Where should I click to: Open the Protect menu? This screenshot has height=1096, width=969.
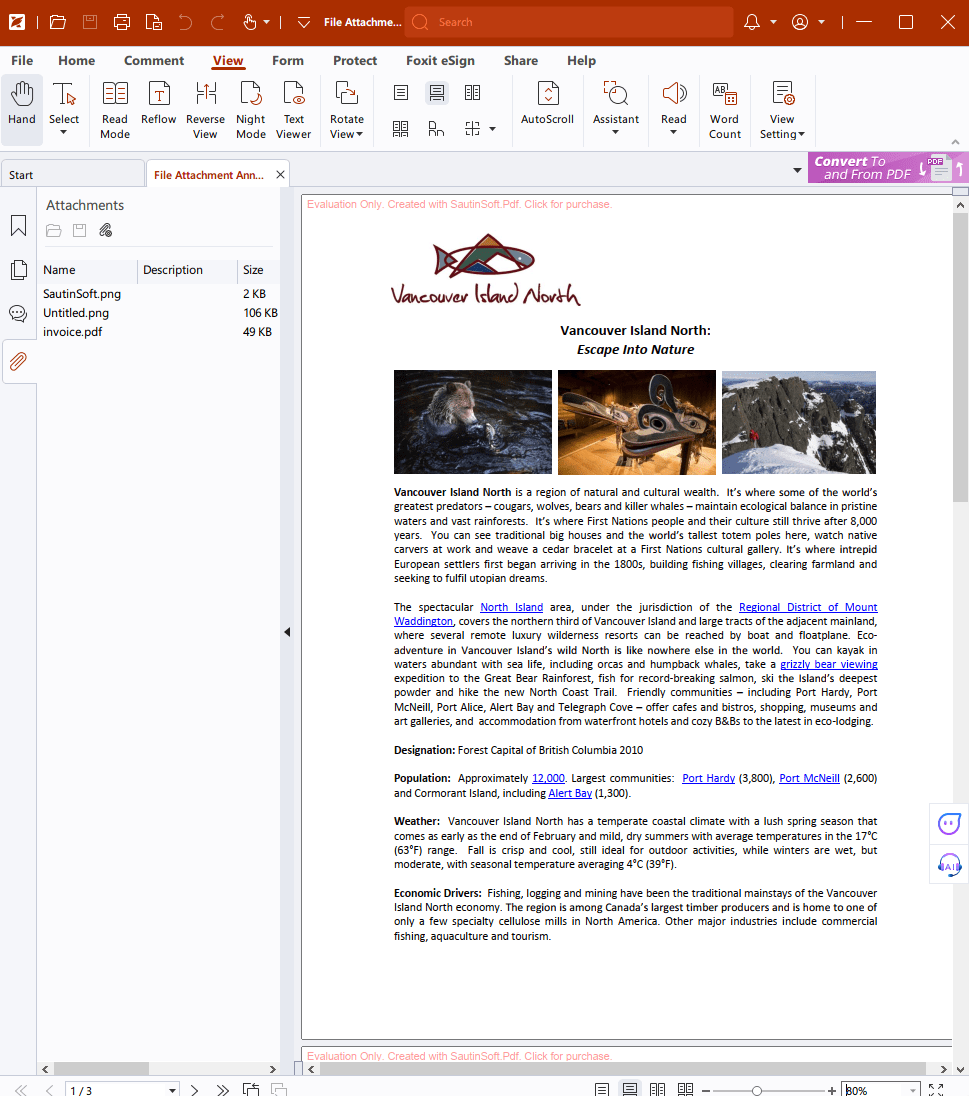[x=355, y=60]
